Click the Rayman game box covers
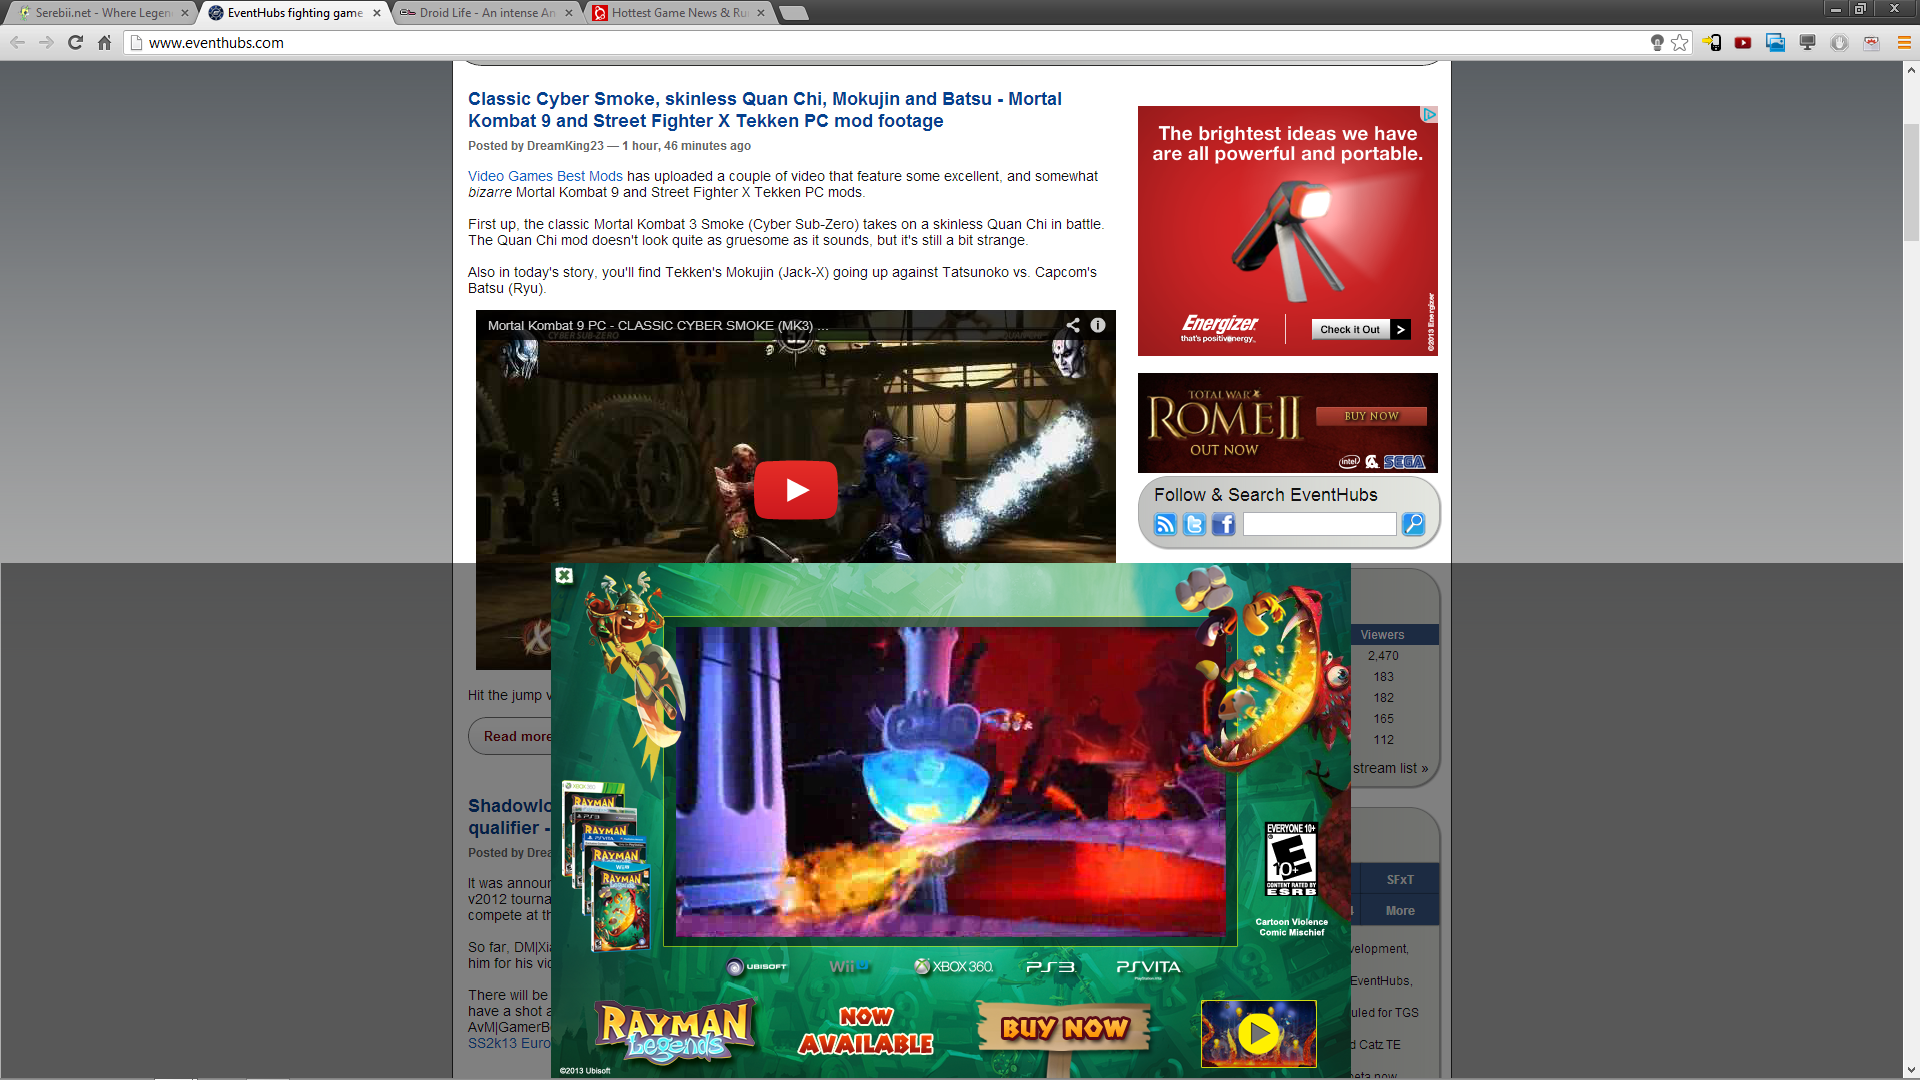 coord(606,866)
